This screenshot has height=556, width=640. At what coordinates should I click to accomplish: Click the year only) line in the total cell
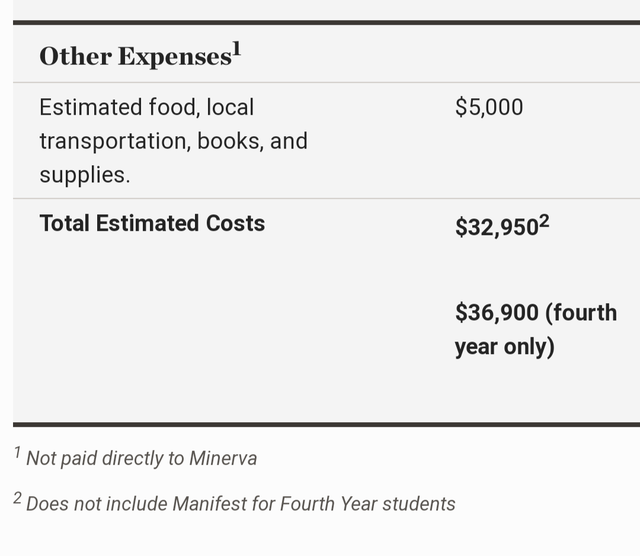(x=504, y=347)
